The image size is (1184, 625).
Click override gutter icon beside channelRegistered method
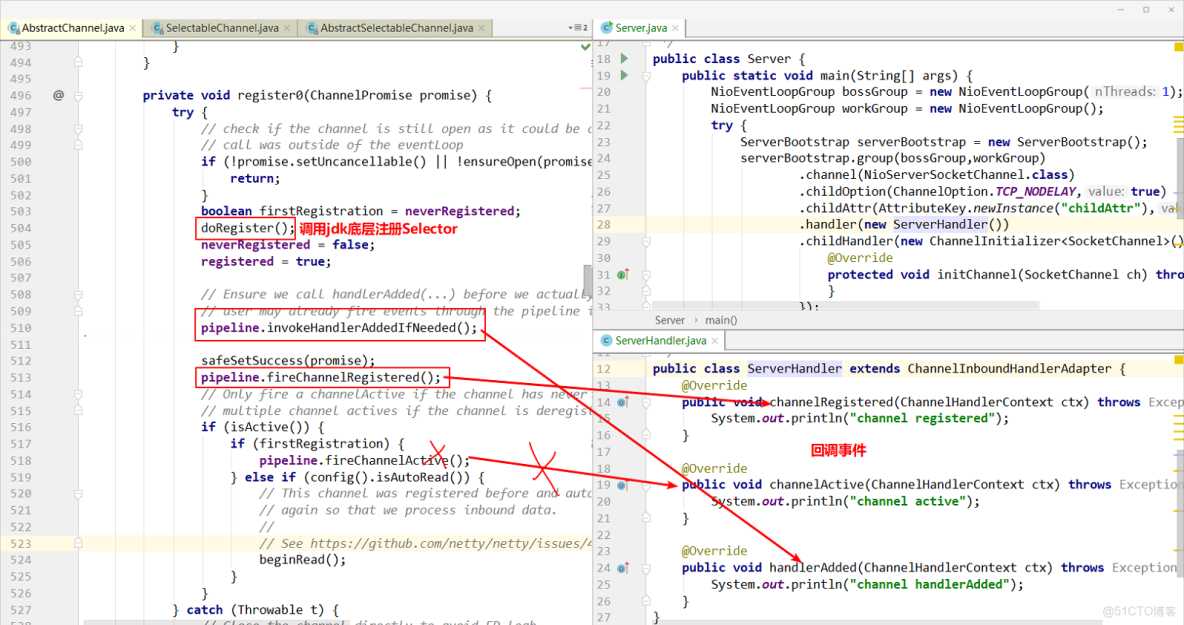(x=622, y=402)
